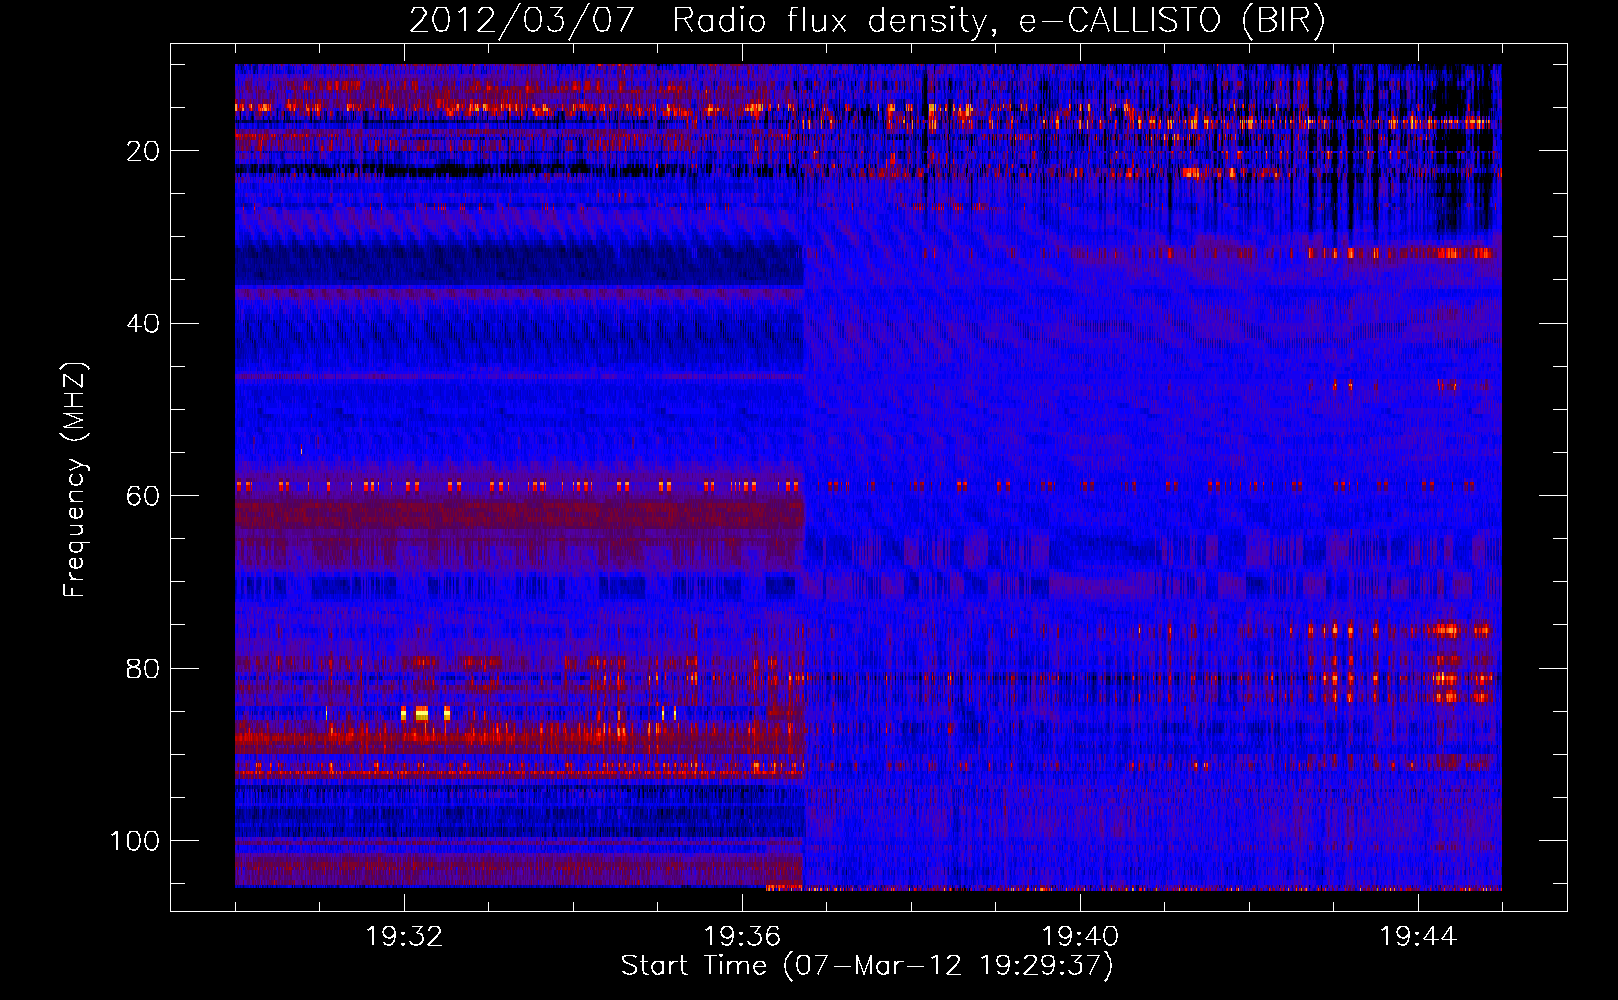The height and width of the screenshot is (1000, 1618).
Task: Click the 'Start Time (07-Mar-12 19:29:37)' x-axis label
Action: (867, 966)
